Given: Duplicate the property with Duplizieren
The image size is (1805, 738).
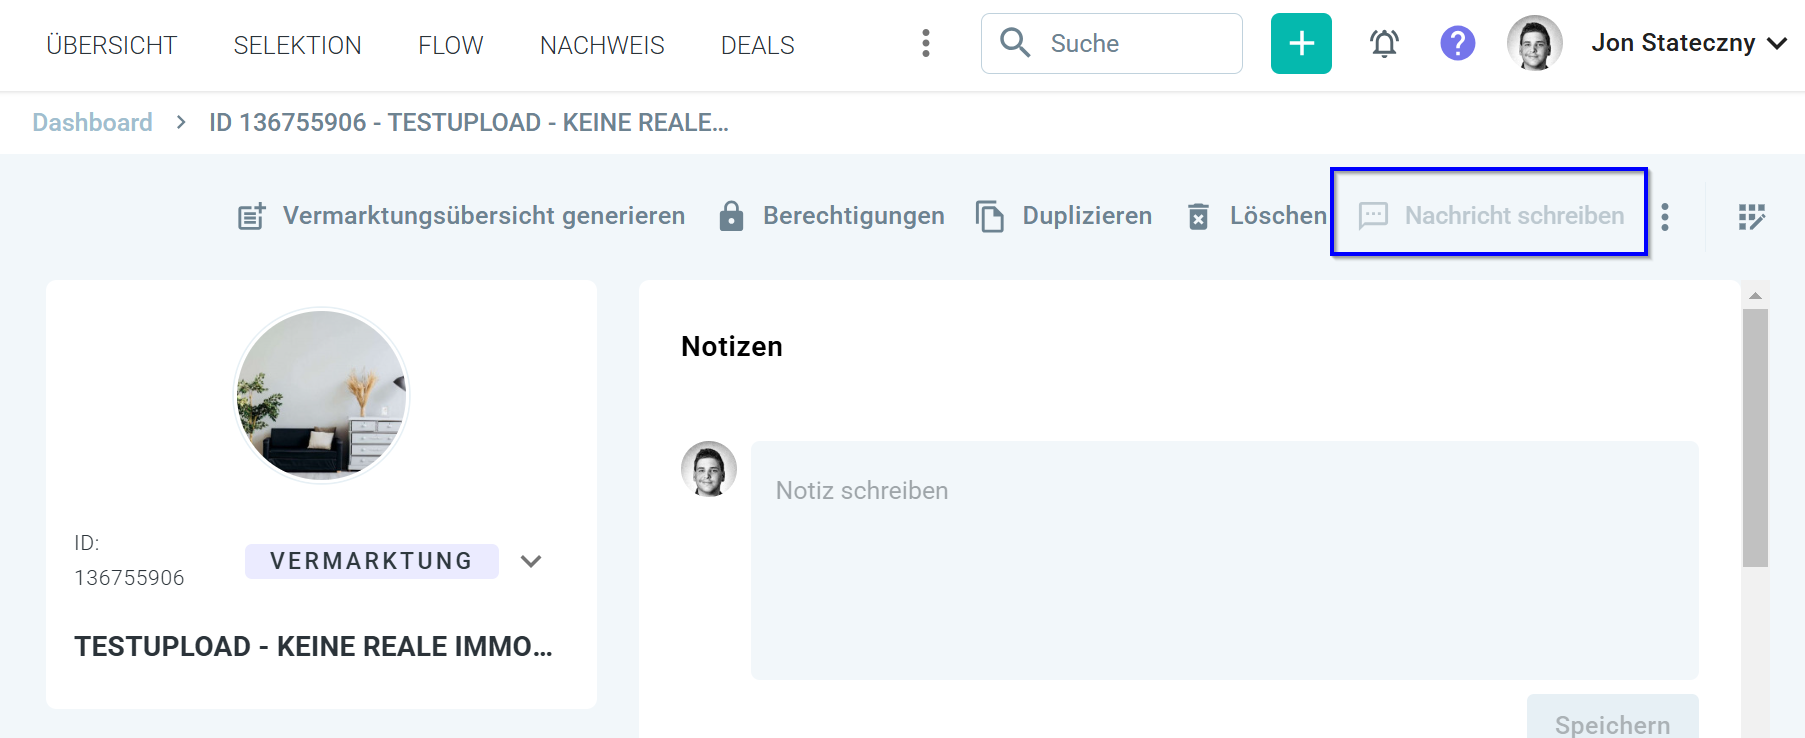Looking at the screenshot, I should coord(1087,215).
